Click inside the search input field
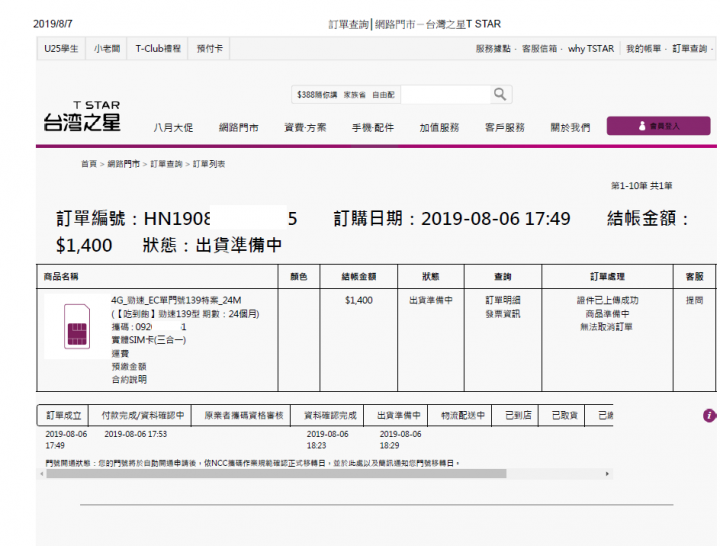The width and height of the screenshot is (720, 546). 445,95
